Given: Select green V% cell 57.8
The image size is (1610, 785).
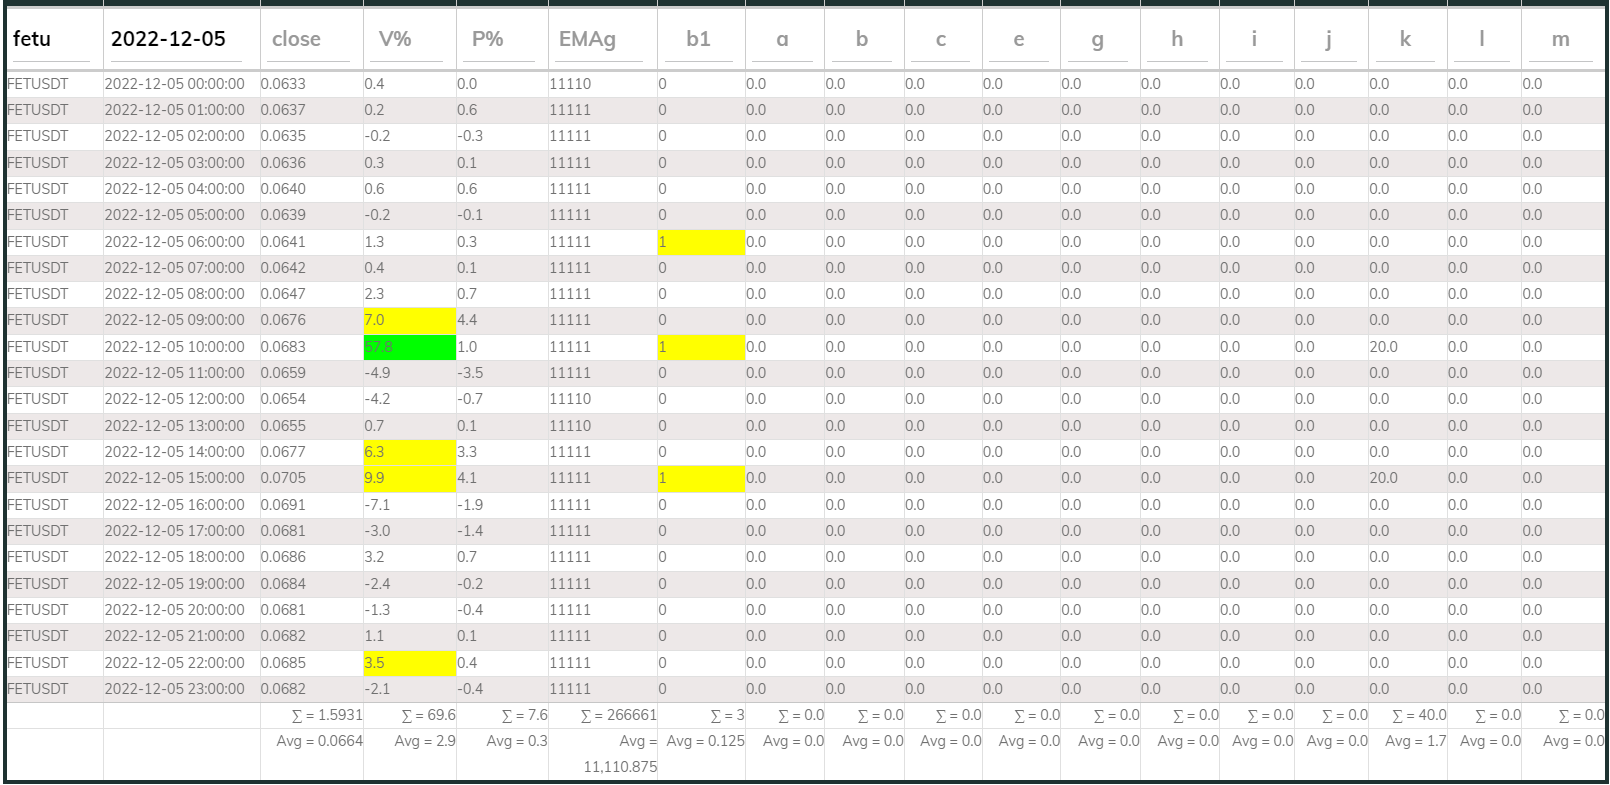Looking at the screenshot, I should click(409, 347).
